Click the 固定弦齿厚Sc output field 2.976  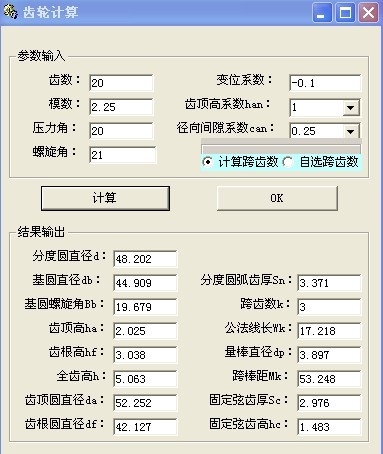[x=329, y=403]
